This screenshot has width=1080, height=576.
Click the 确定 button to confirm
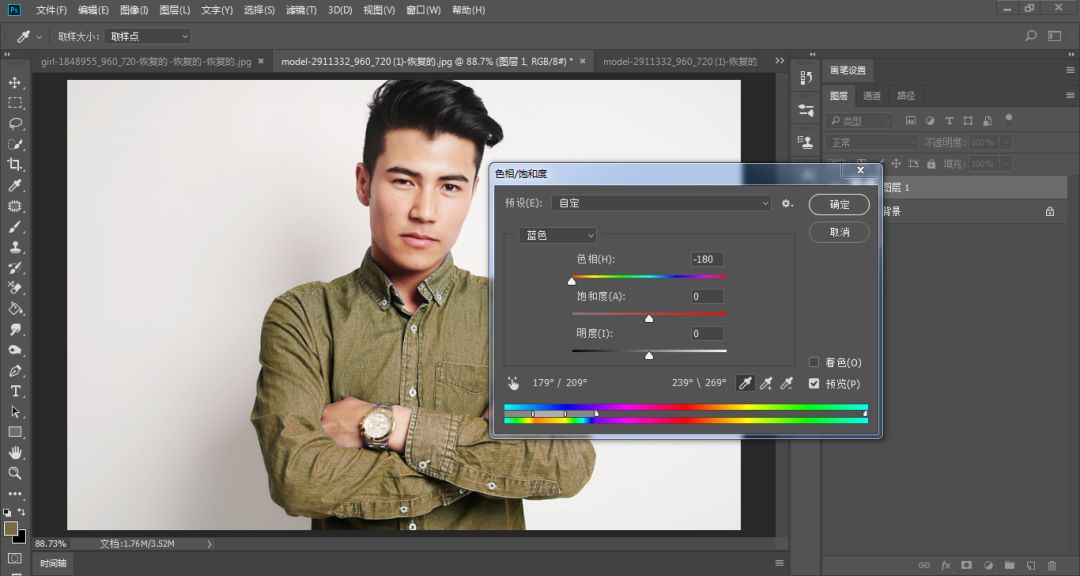pyautogui.click(x=839, y=204)
